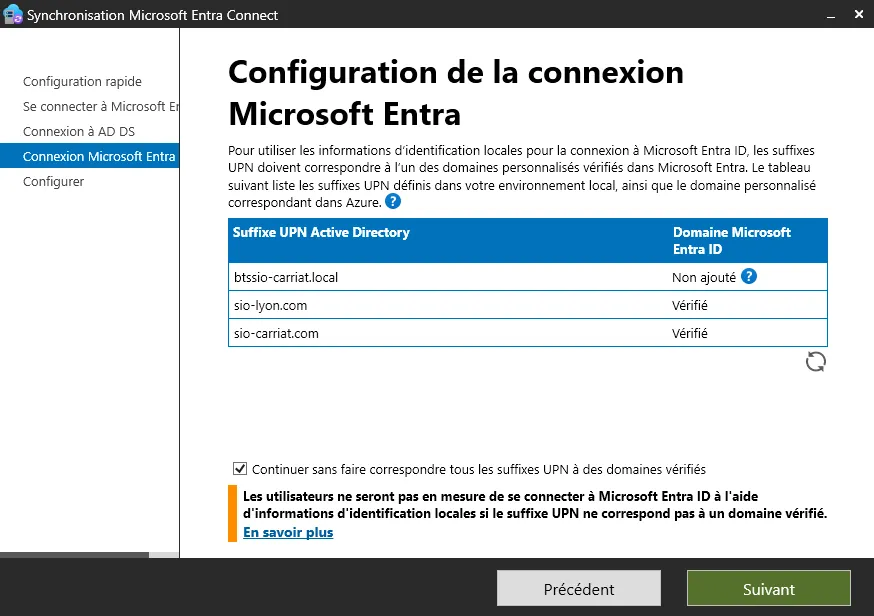874x616 pixels.
Task: Open the 'Configuration rapide' step
Action: [x=82, y=81]
